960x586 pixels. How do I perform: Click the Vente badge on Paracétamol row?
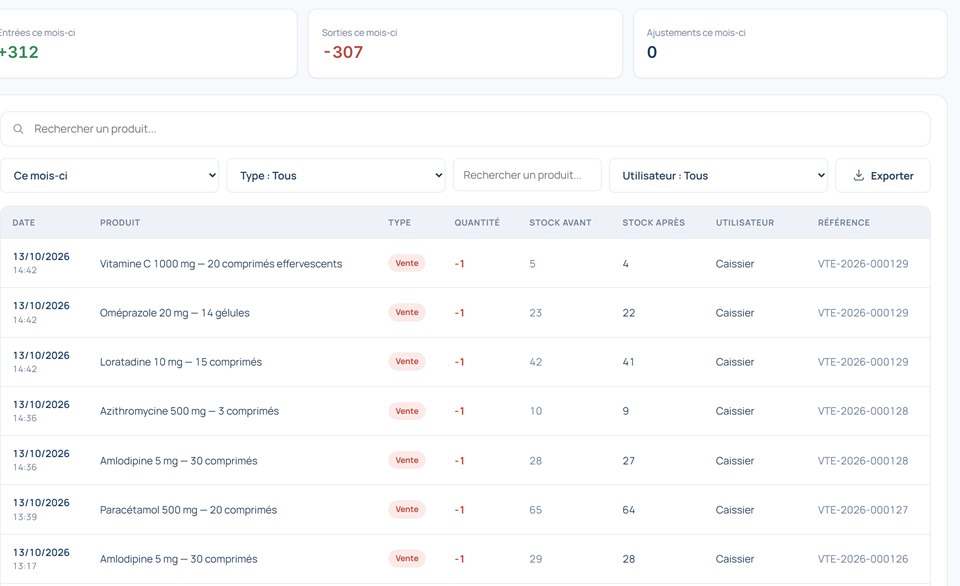[407, 509]
